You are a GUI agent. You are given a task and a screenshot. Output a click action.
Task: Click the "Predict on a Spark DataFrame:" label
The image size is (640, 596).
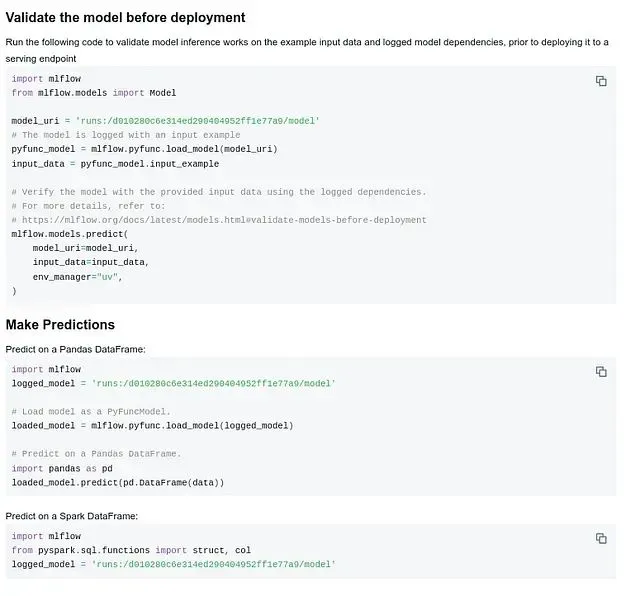pos(71,516)
